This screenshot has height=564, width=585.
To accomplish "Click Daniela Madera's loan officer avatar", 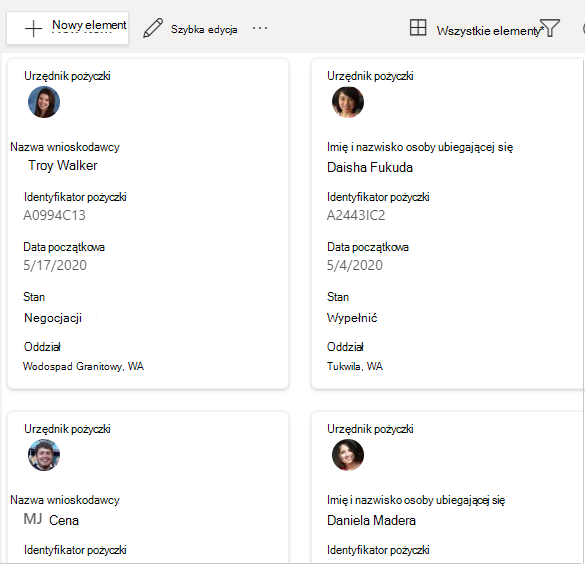I will point(348,455).
